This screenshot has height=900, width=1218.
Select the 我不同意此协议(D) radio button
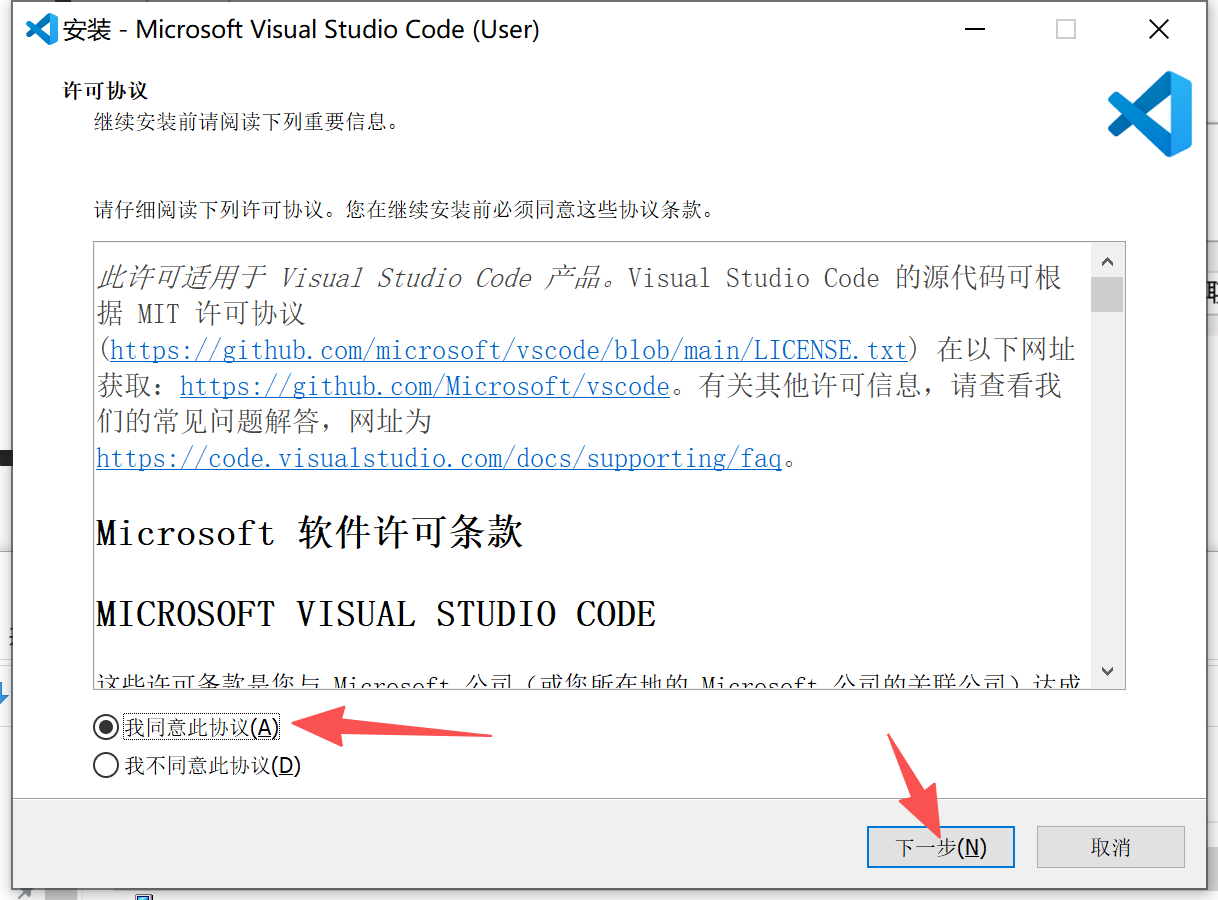click(x=105, y=766)
